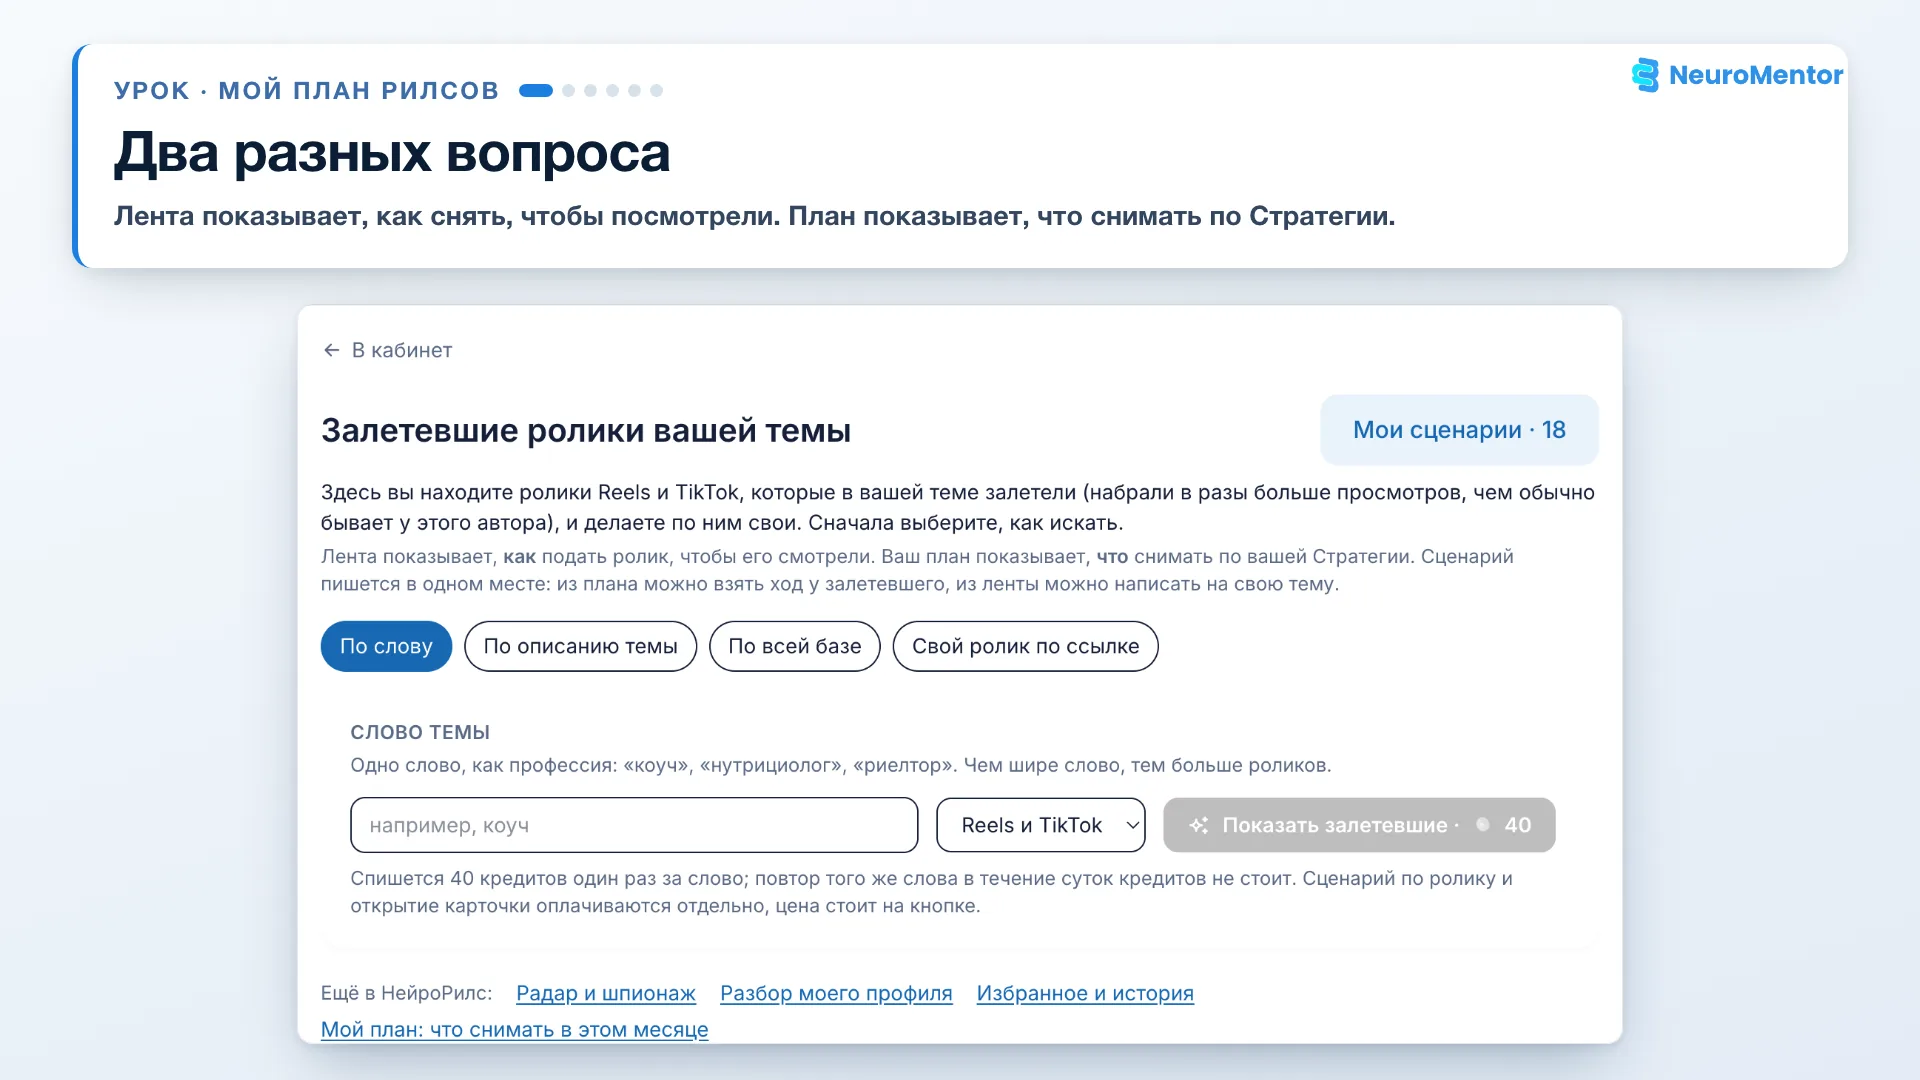The width and height of the screenshot is (1920, 1080).
Task: Open the 'Радар и шпионаж' link
Action: point(606,993)
